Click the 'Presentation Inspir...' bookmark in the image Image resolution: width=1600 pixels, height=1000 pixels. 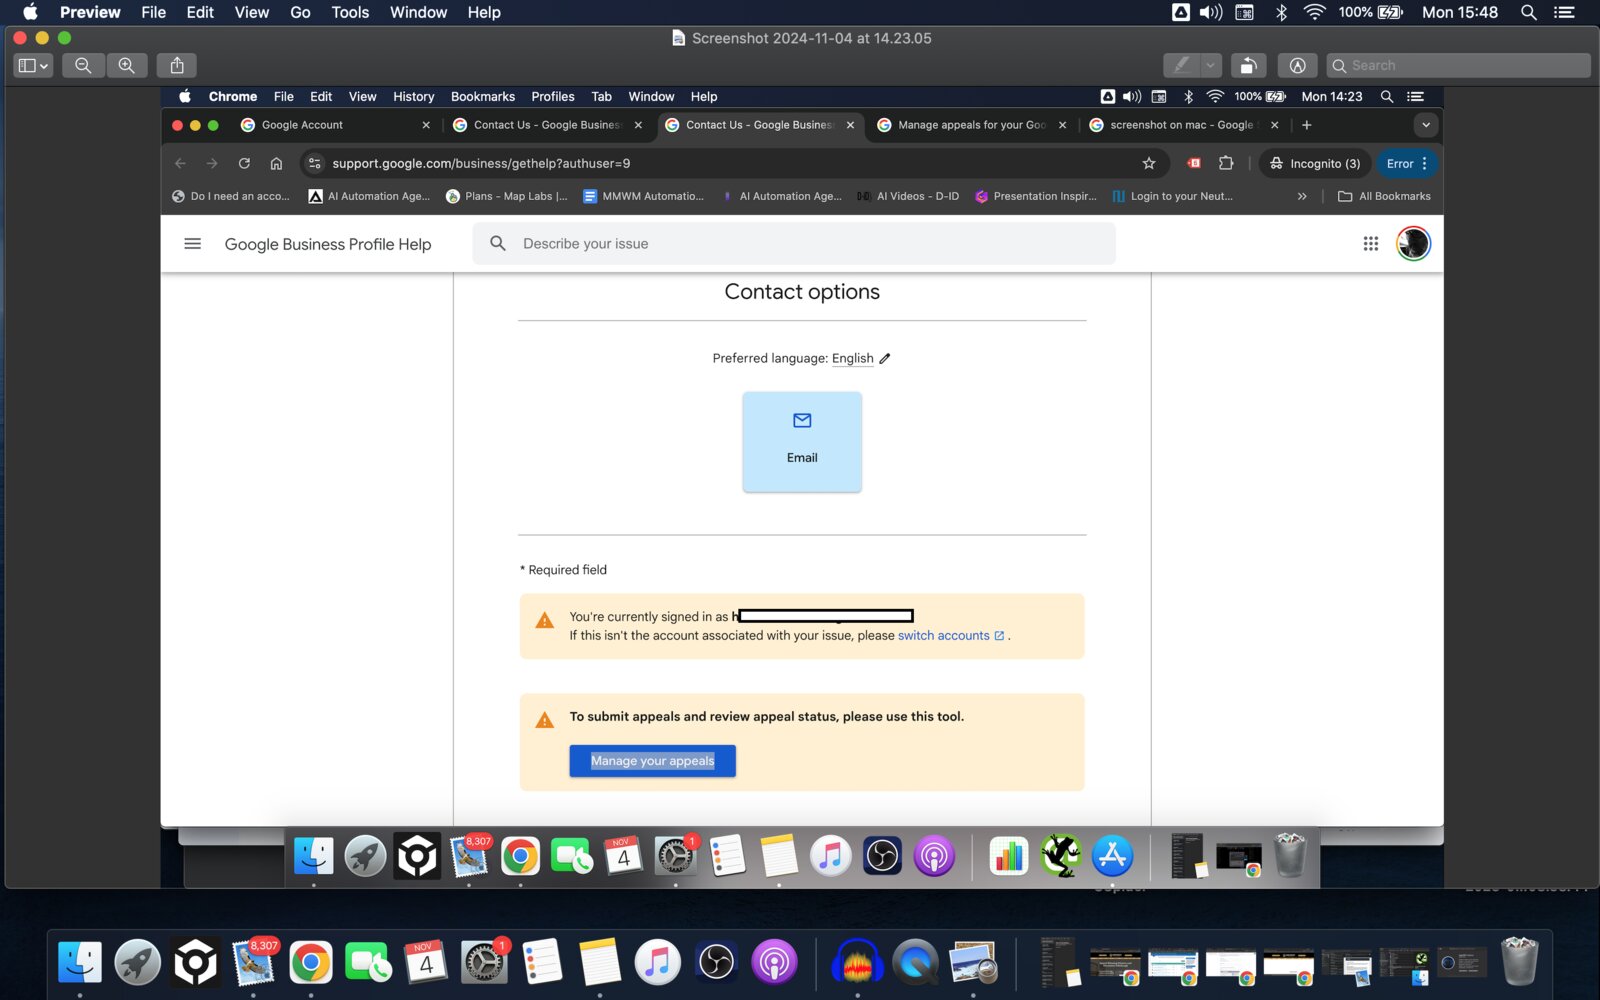1036,196
